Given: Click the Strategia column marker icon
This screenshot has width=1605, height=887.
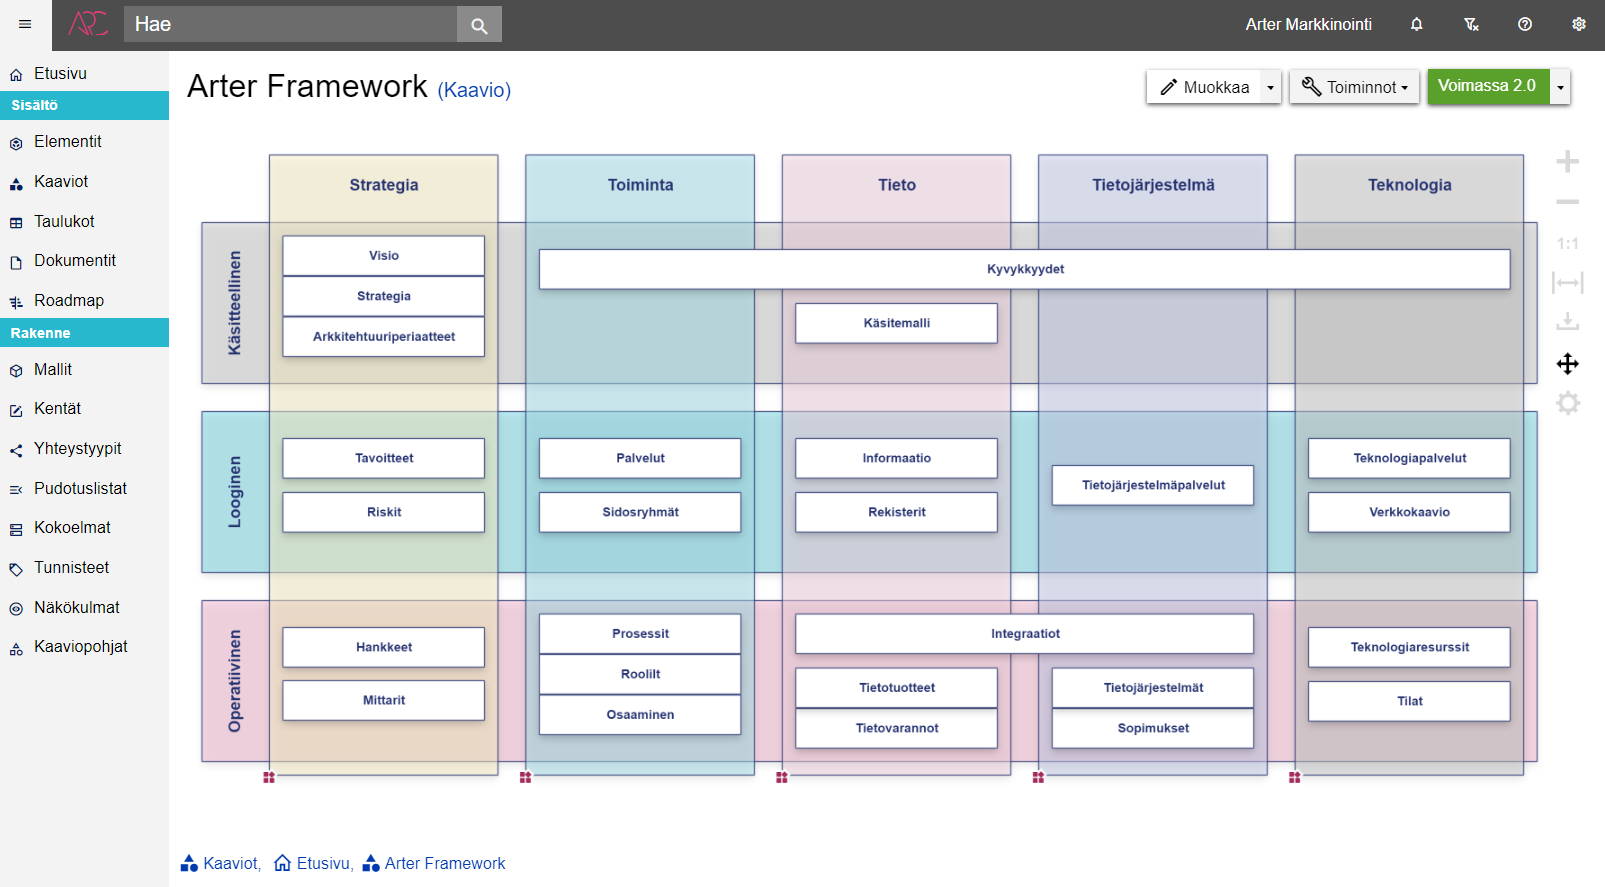Looking at the screenshot, I should [x=269, y=777].
